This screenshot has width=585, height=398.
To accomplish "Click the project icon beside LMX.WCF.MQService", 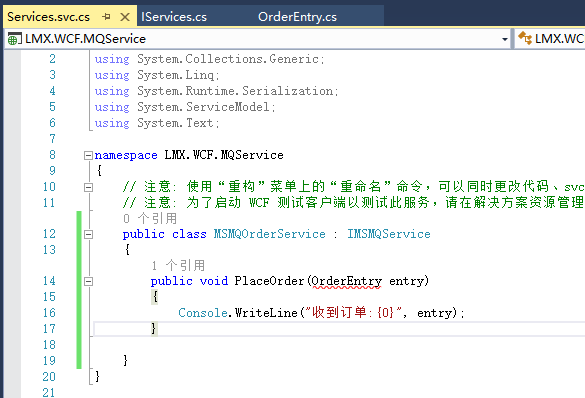I will 14,39.
